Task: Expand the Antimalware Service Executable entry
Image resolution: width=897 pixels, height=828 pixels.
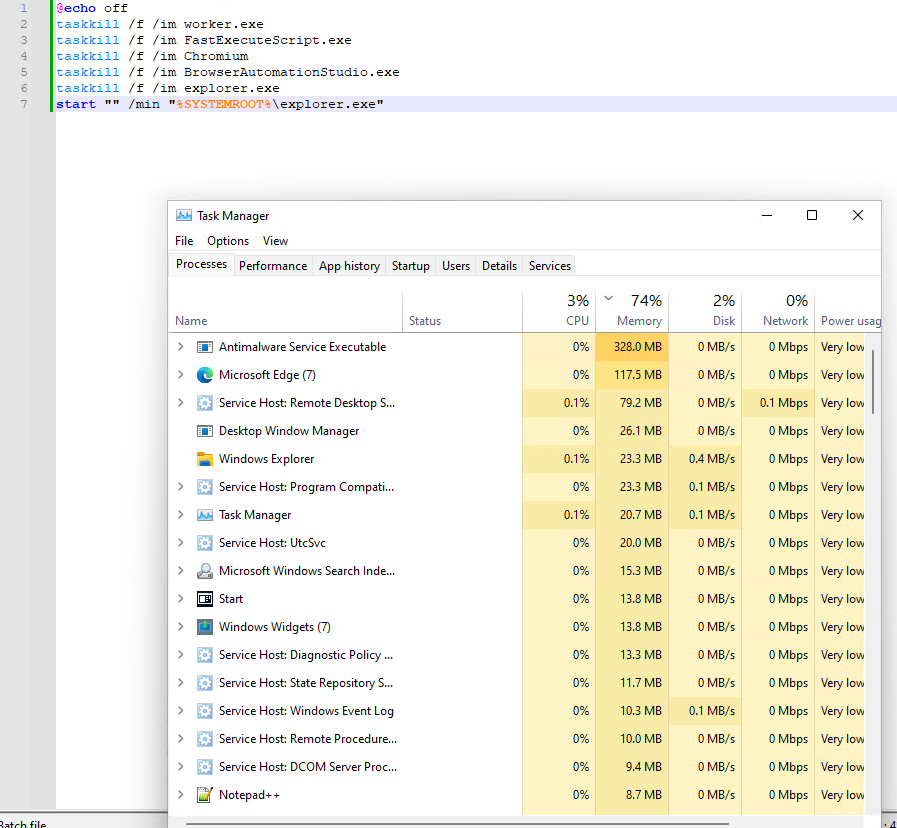Action: click(180, 347)
